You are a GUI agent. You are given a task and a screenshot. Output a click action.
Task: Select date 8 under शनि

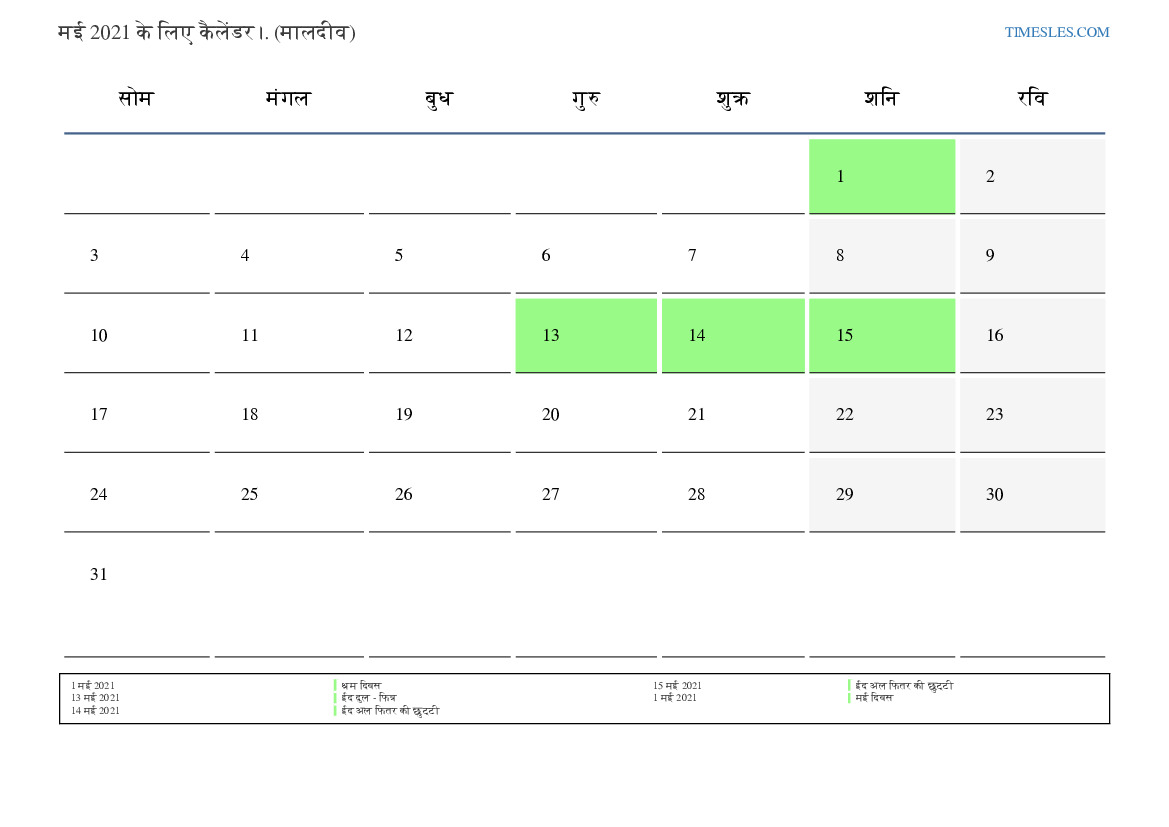pyautogui.click(x=882, y=255)
